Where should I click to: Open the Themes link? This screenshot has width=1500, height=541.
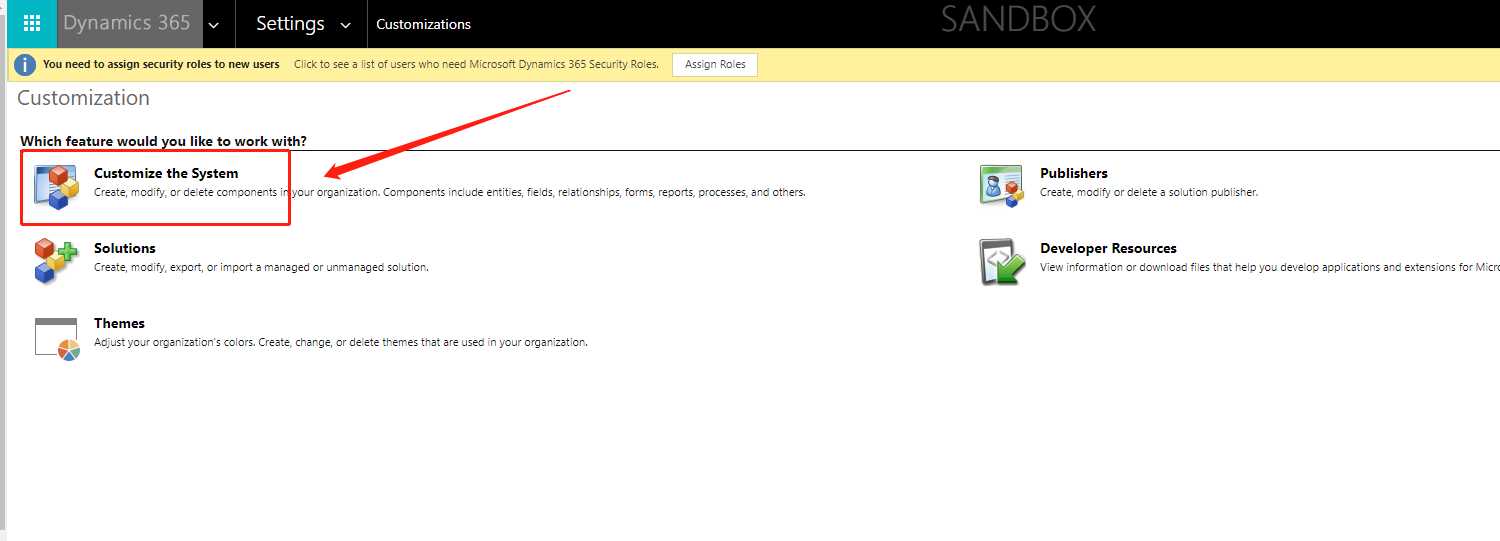(119, 323)
